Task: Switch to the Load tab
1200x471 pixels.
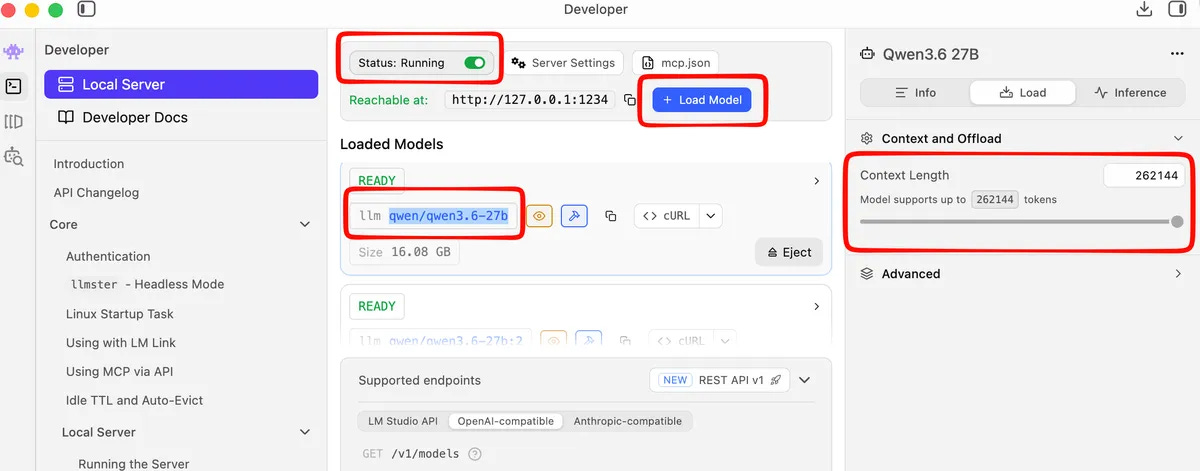Action: (1022, 92)
